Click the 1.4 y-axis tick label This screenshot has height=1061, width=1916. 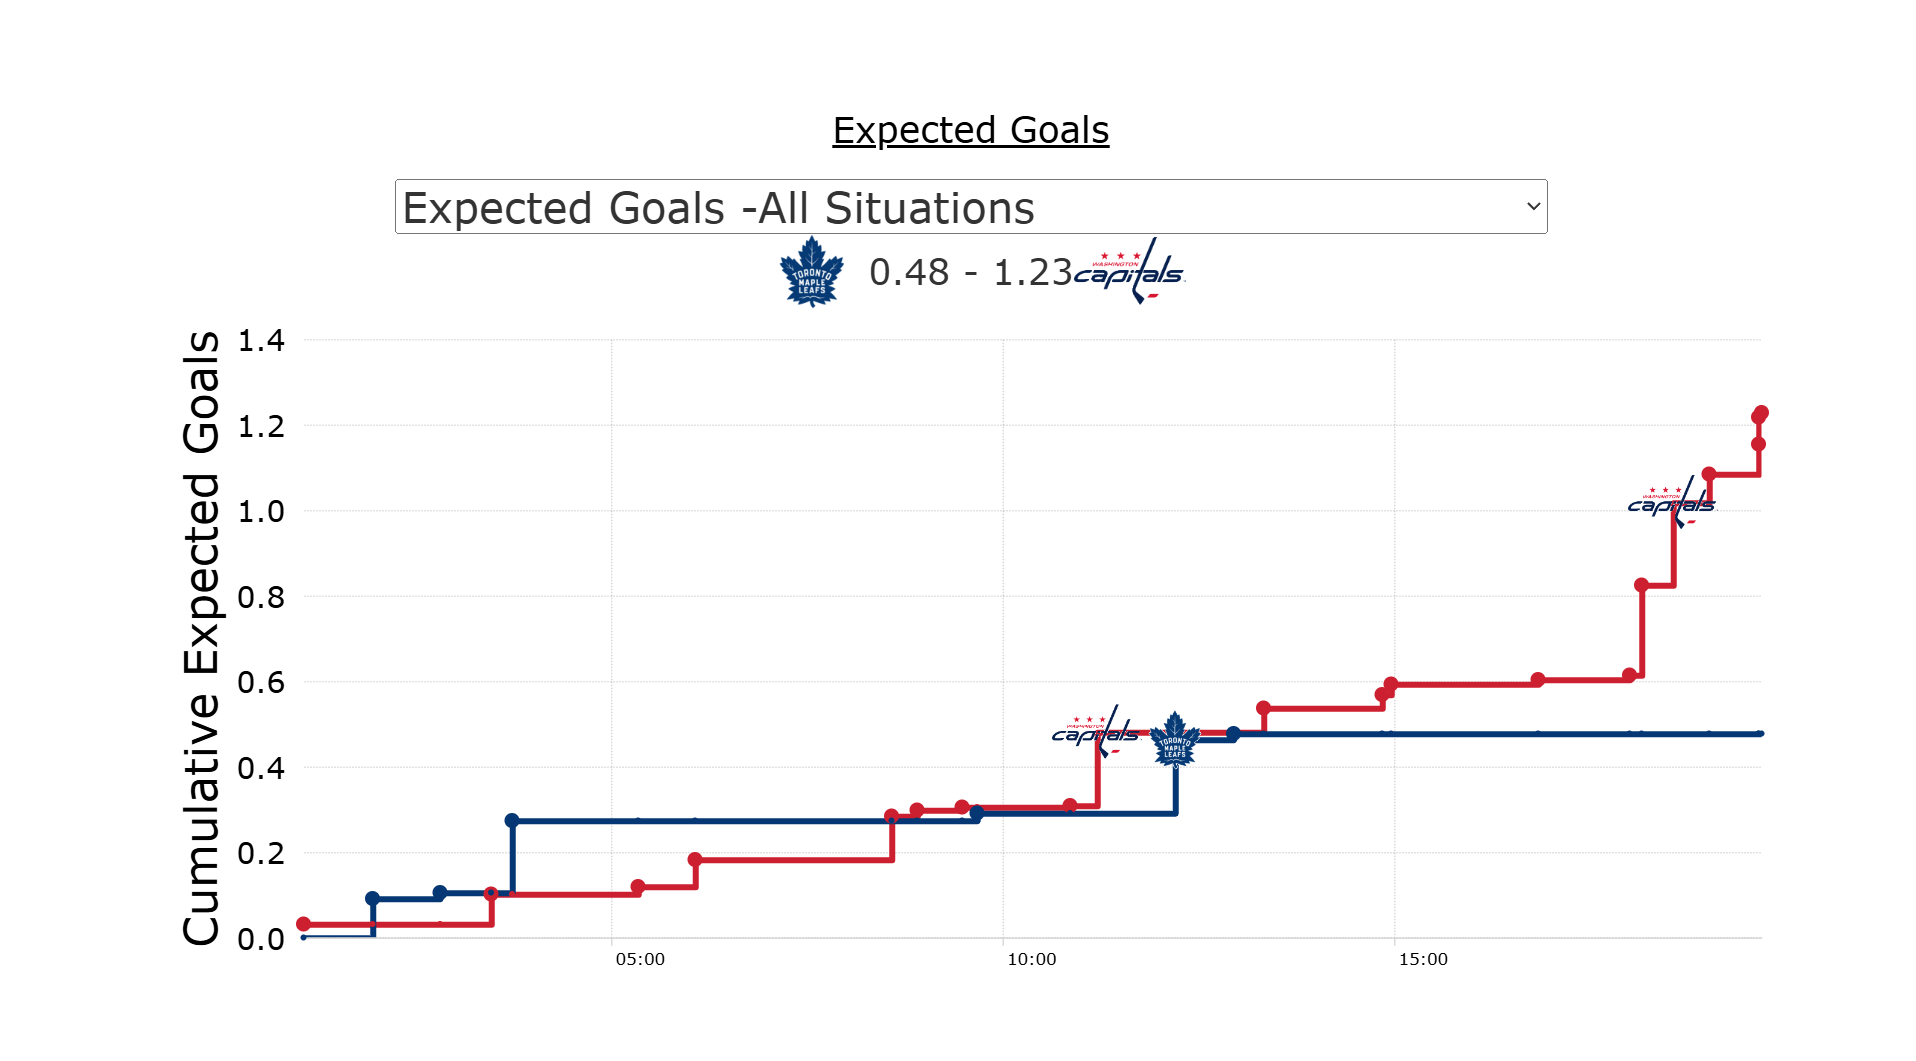[261, 341]
